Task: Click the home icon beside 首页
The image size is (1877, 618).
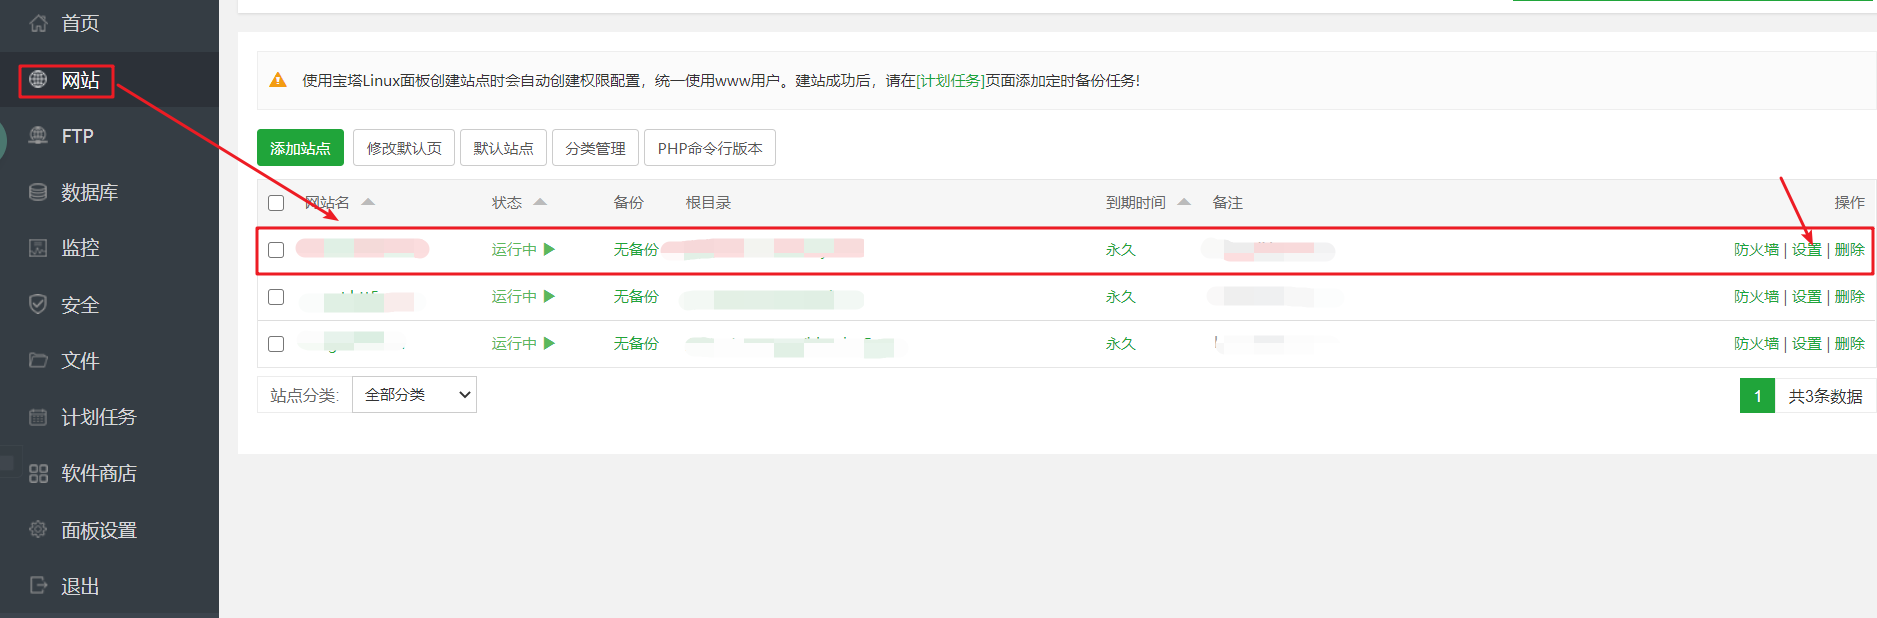Action: pyautogui.click(x=38, y=23)
